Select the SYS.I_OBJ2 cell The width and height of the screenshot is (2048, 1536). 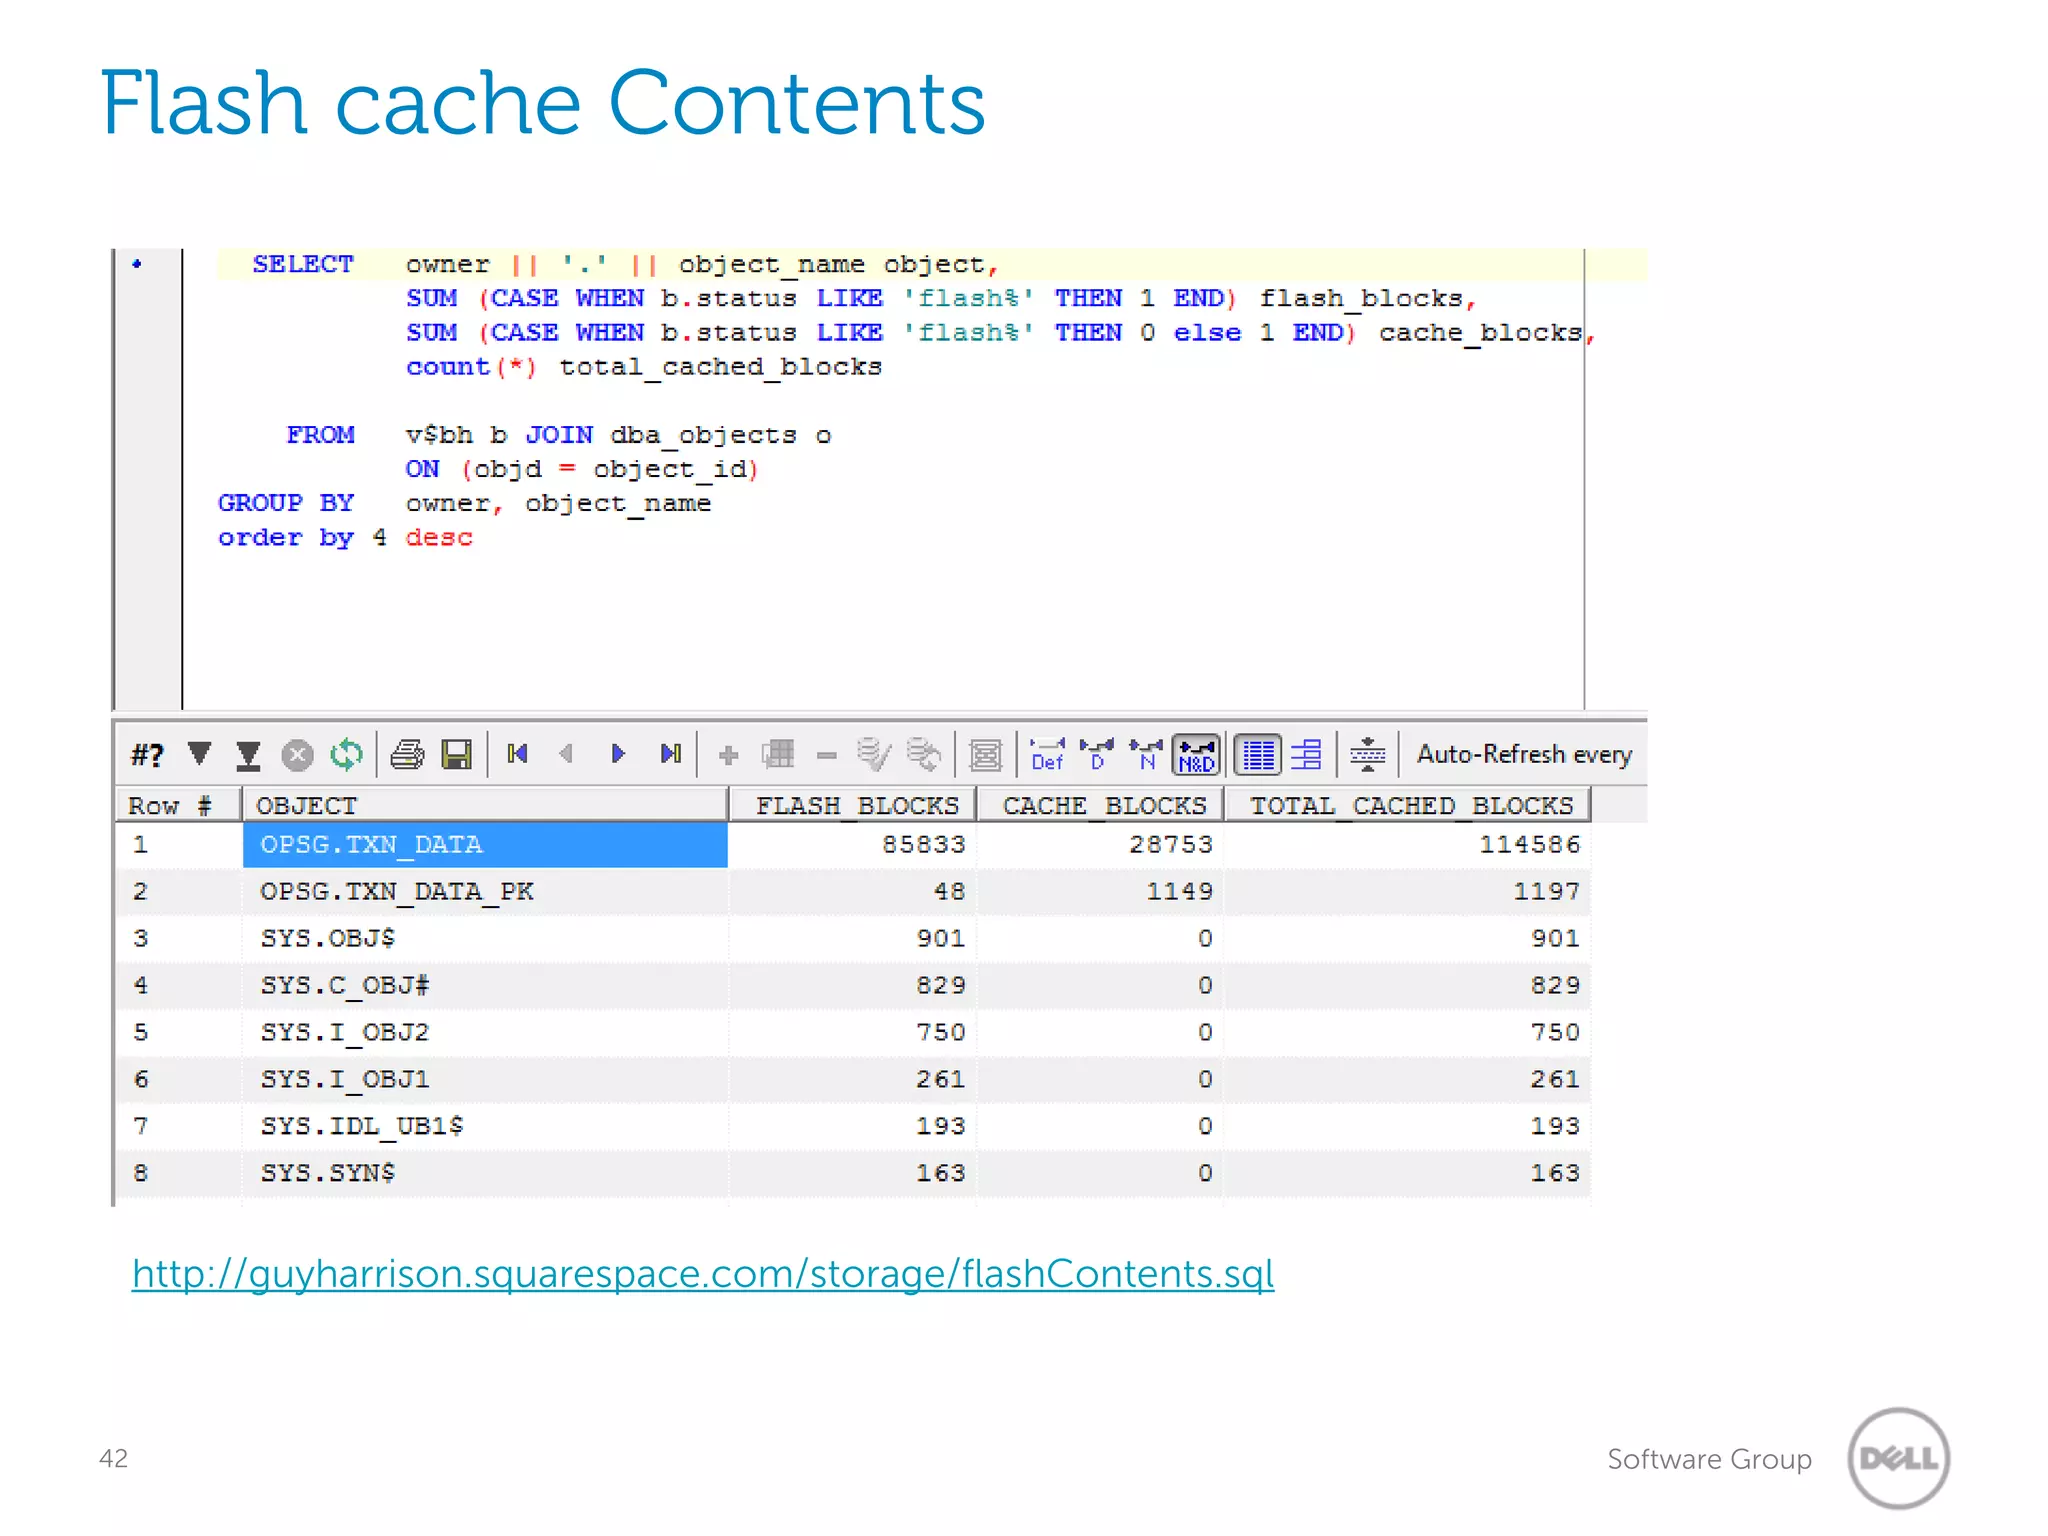(x=485, y=1032)
